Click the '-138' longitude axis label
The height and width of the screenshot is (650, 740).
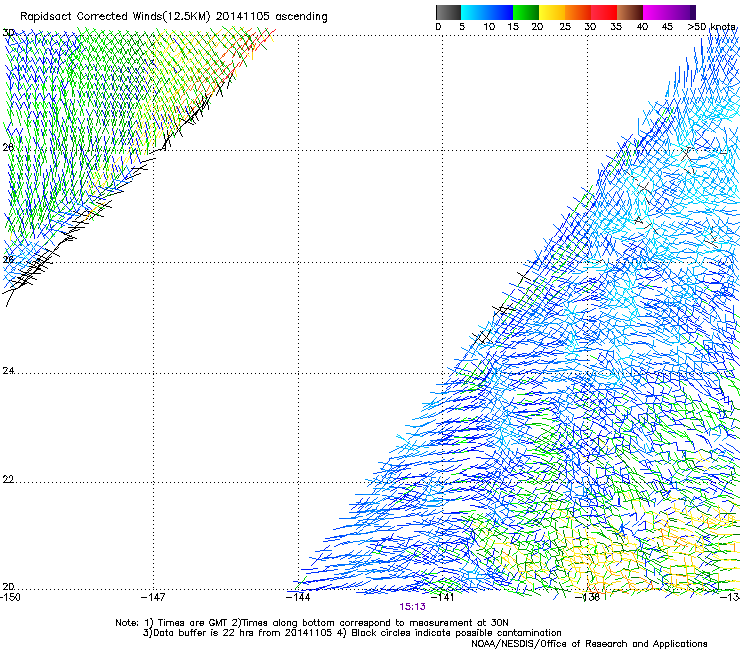pos(587,597)
